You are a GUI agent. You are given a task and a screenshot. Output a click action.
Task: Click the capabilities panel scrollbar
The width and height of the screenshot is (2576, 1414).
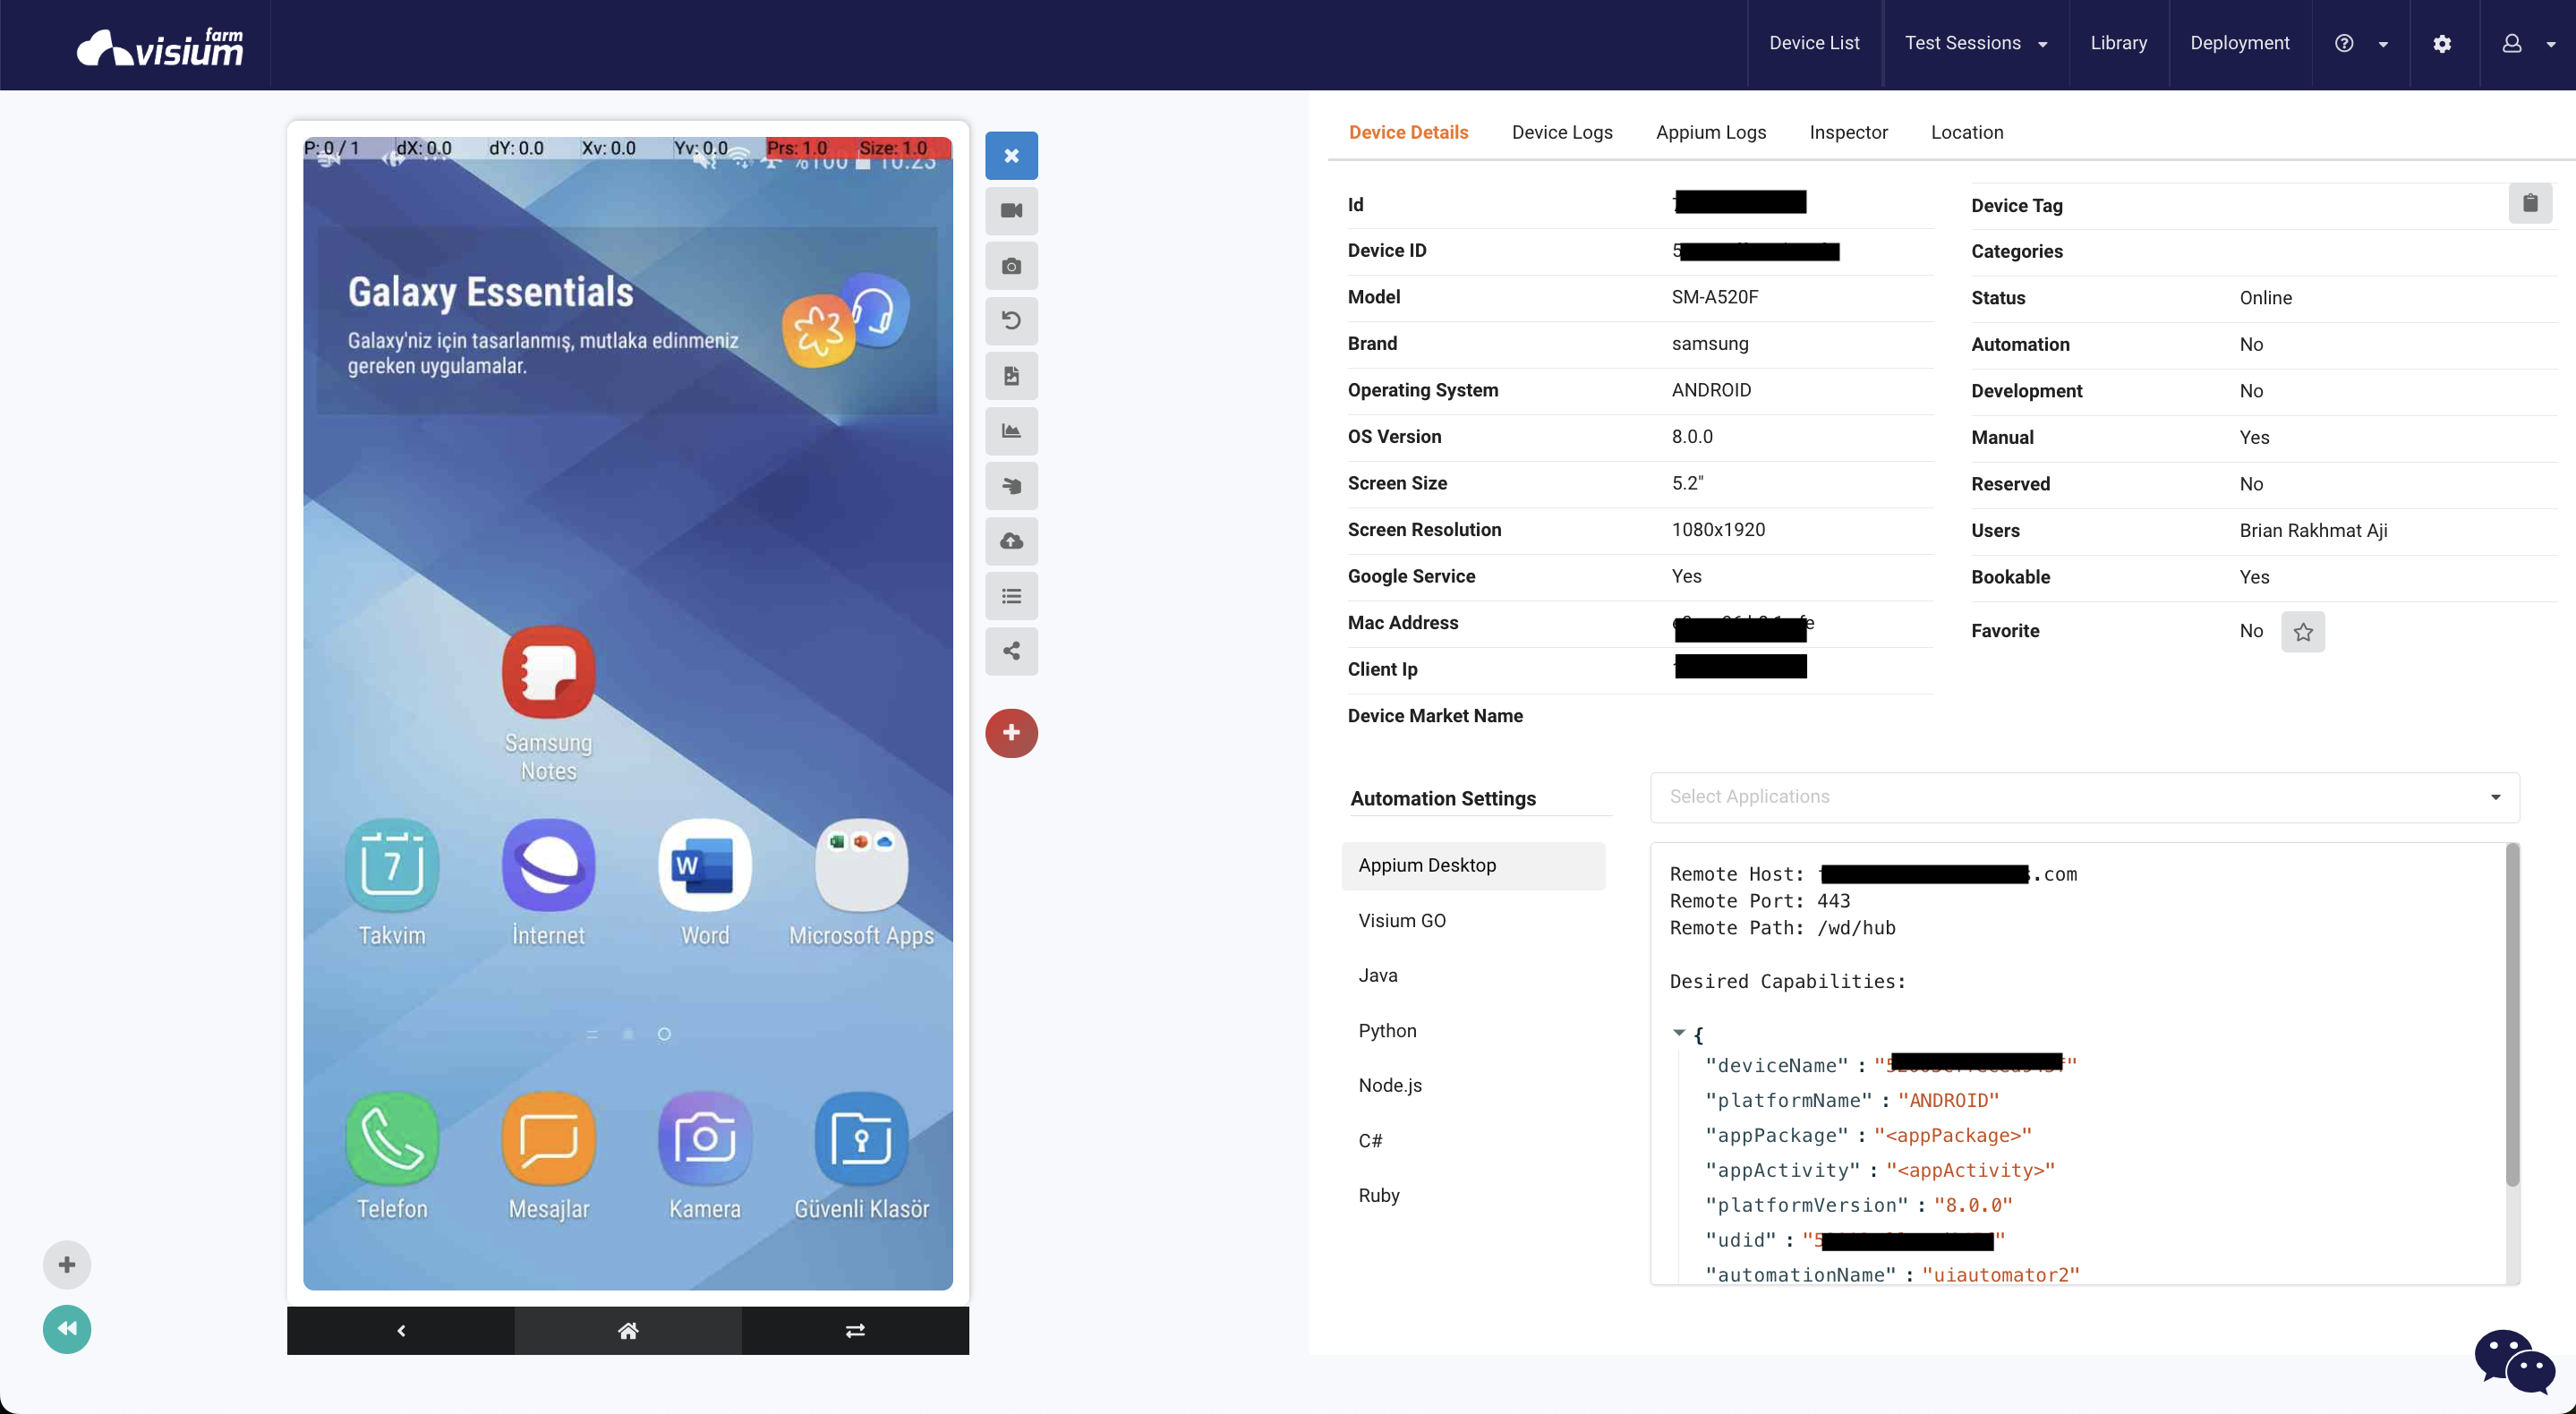tap(2512, 1015)
